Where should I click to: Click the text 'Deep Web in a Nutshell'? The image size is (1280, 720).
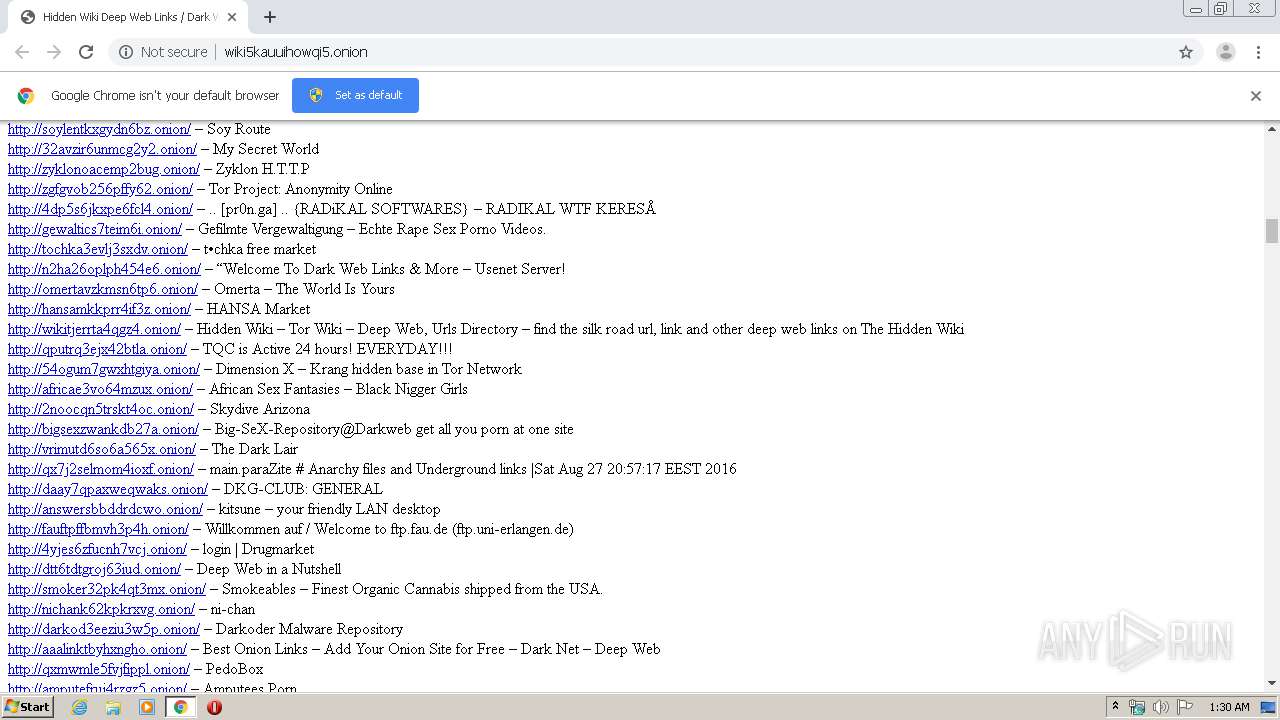pyautogui.click(x=269, y=569)
